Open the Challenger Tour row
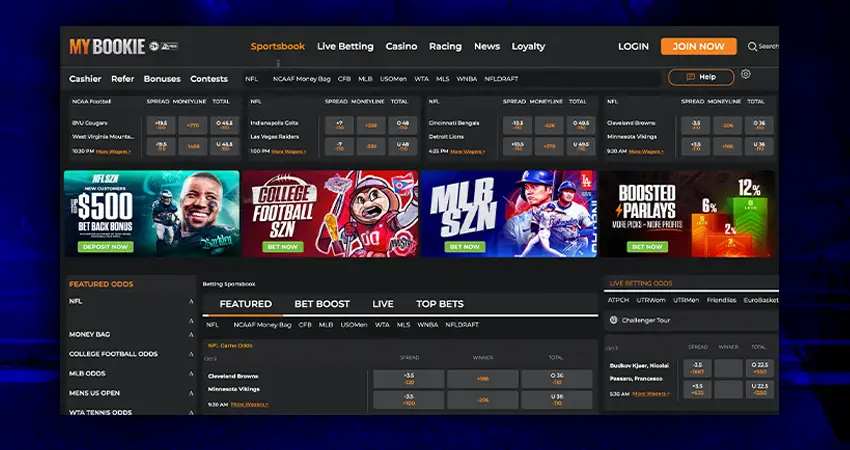The width and height of the screenshot is (850, 450). [691, 320]
